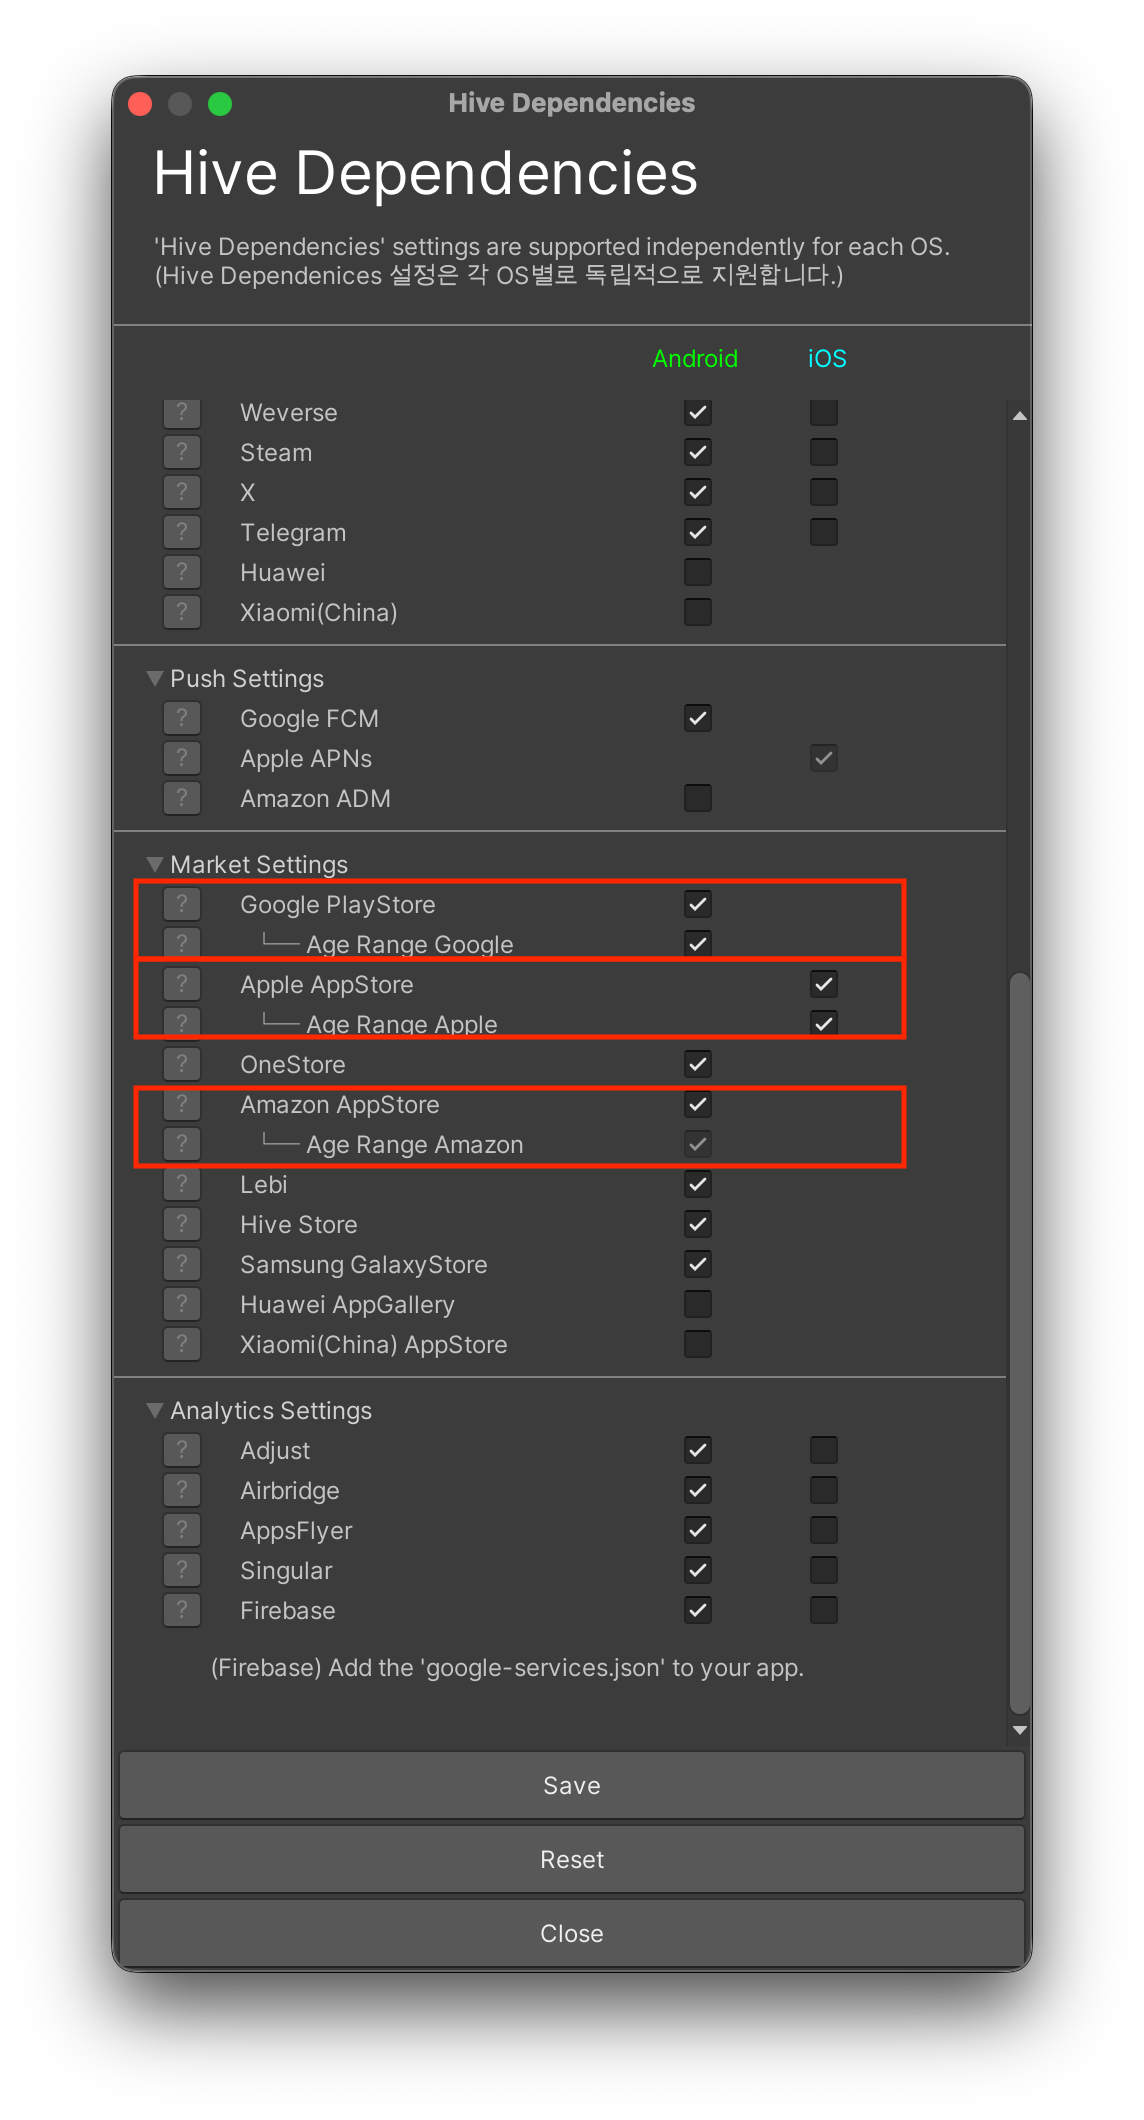Show help for Adjust analytics
Viewport: 1144px width, 2120px height.
pos(182,1450)
